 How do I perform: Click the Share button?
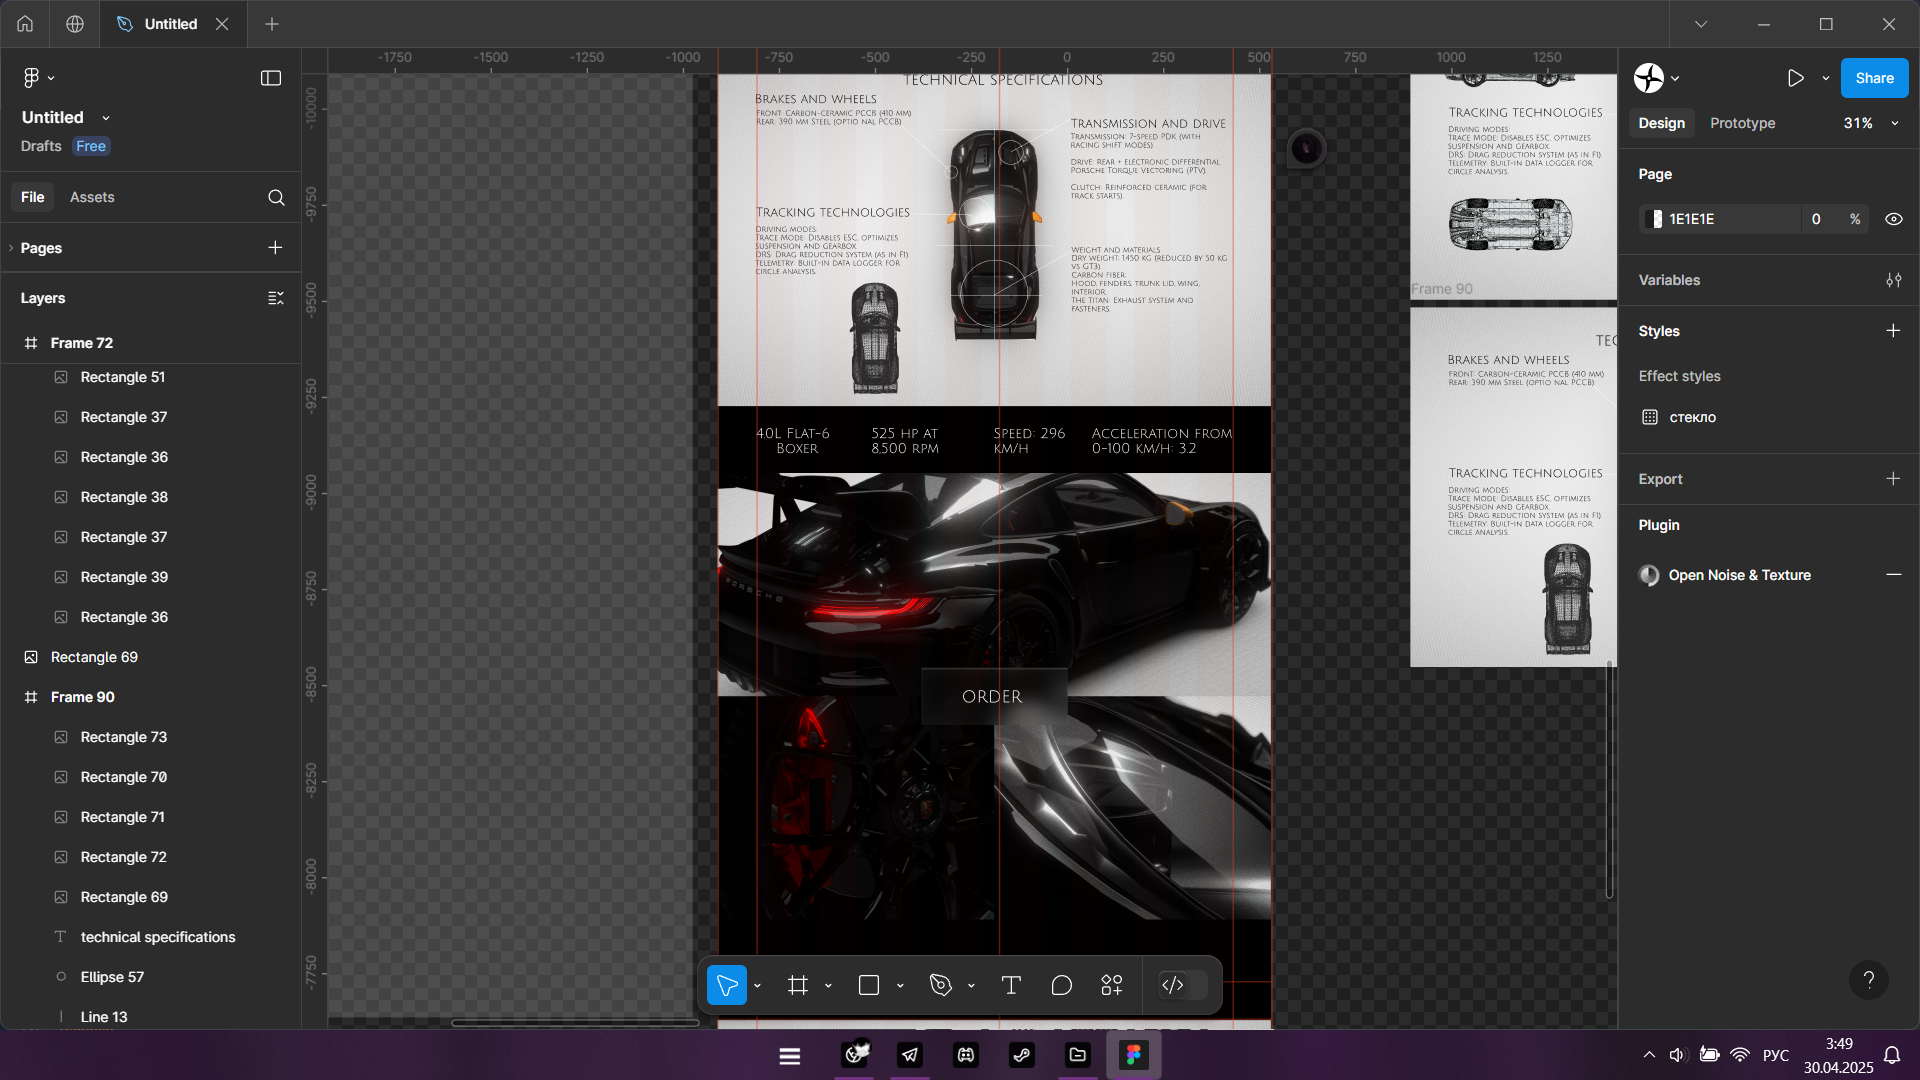coord(1874,78)
